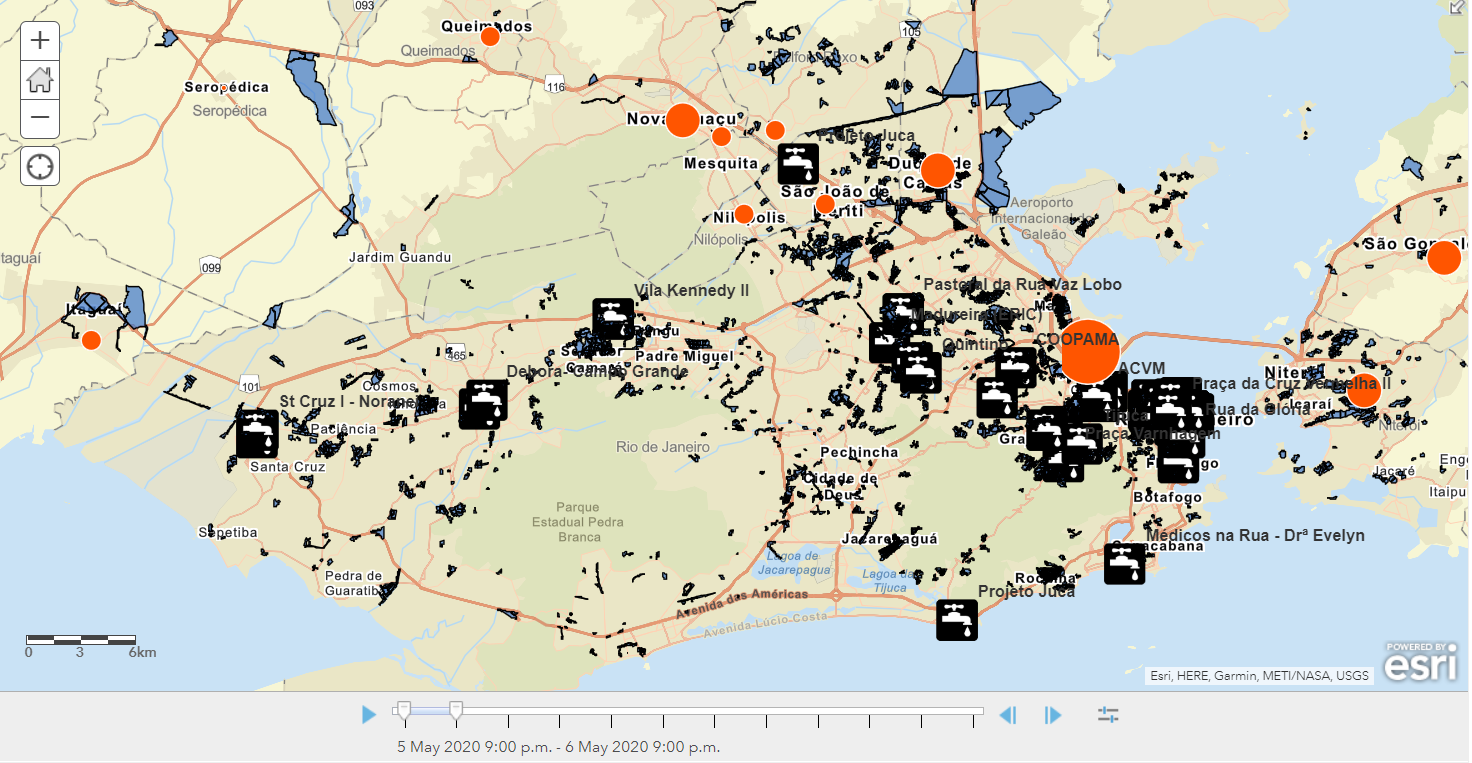Play the time slider animation
1472x763 pixels.
[x=369, y=715]
